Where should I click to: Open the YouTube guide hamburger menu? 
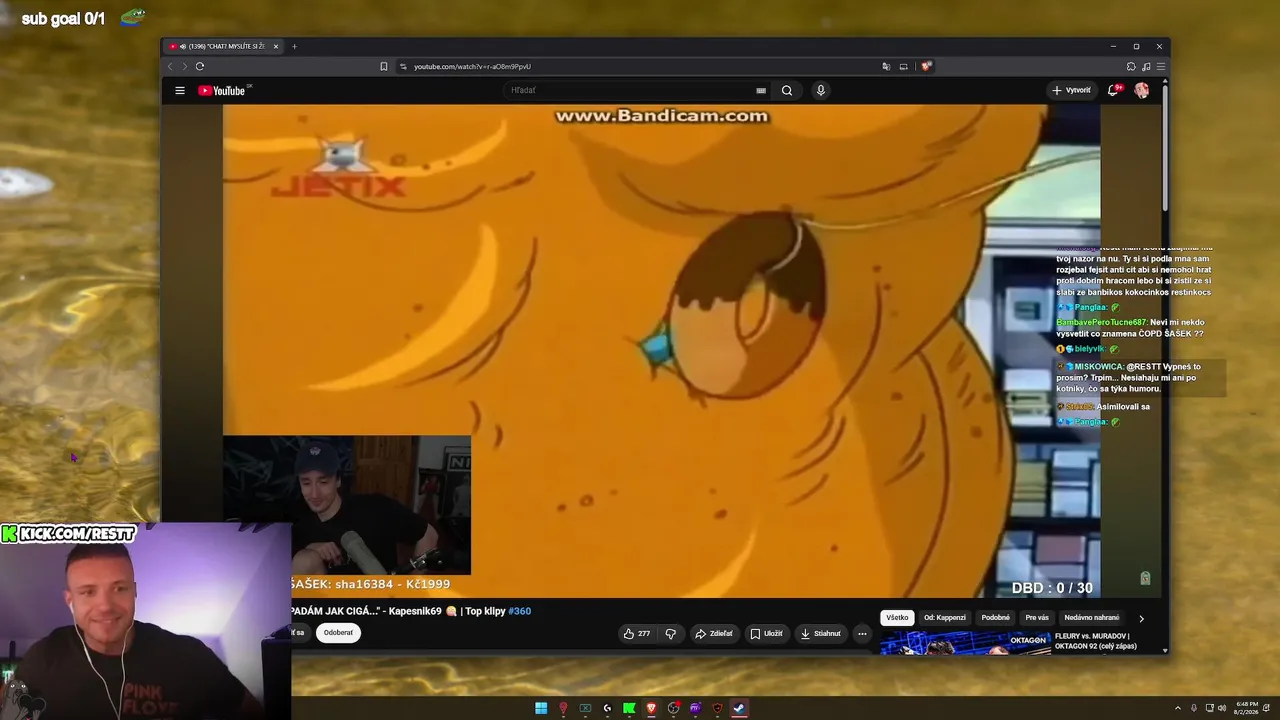[x=180, y=90]
